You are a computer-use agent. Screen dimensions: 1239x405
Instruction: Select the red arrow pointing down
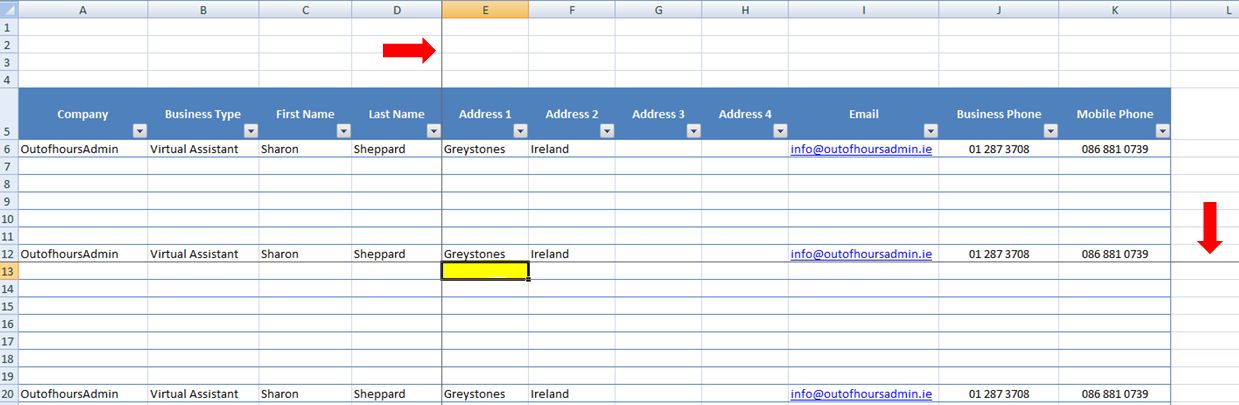tap(1209, 228)
